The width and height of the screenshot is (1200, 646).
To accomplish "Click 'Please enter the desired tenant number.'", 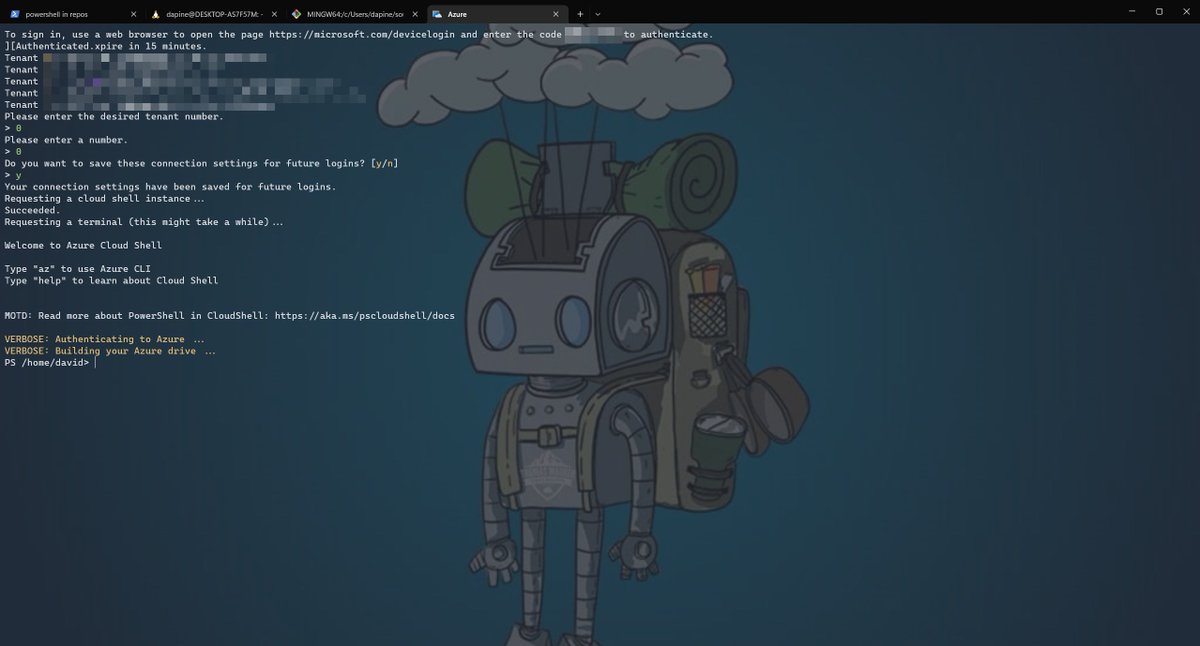I will (114, 116).
